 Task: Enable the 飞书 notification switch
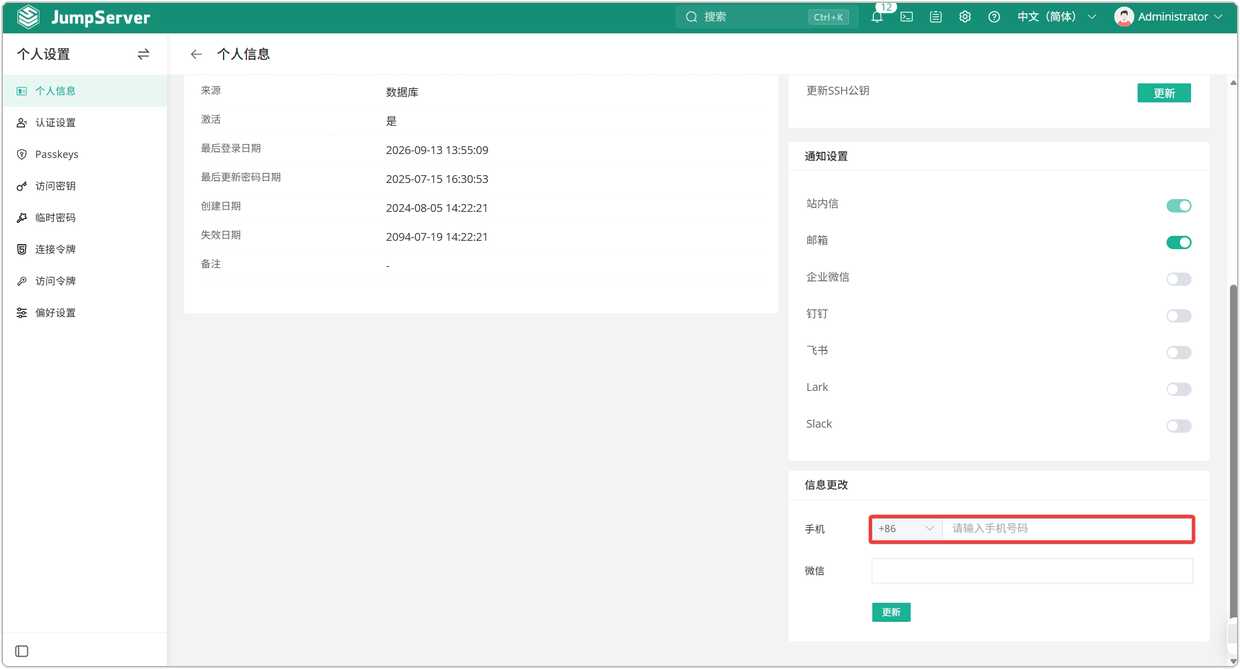[1179, 352]
